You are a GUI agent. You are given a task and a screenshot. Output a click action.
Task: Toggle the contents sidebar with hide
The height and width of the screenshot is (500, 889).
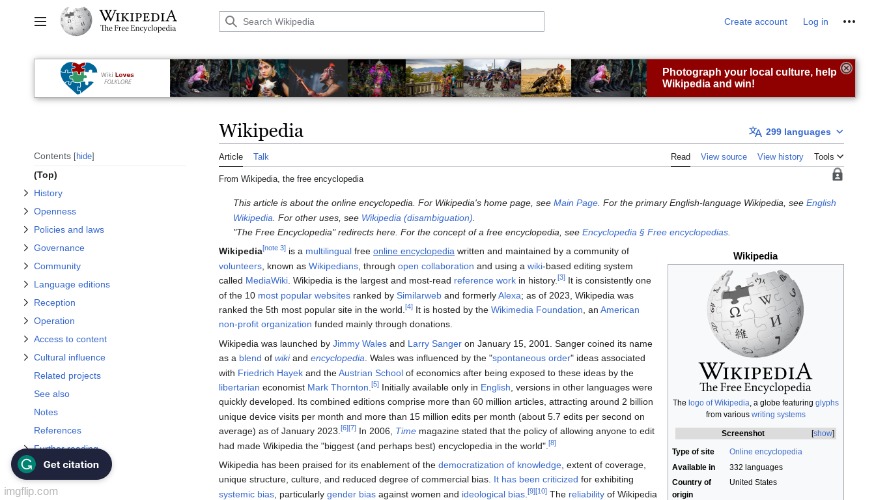point(84,156)
